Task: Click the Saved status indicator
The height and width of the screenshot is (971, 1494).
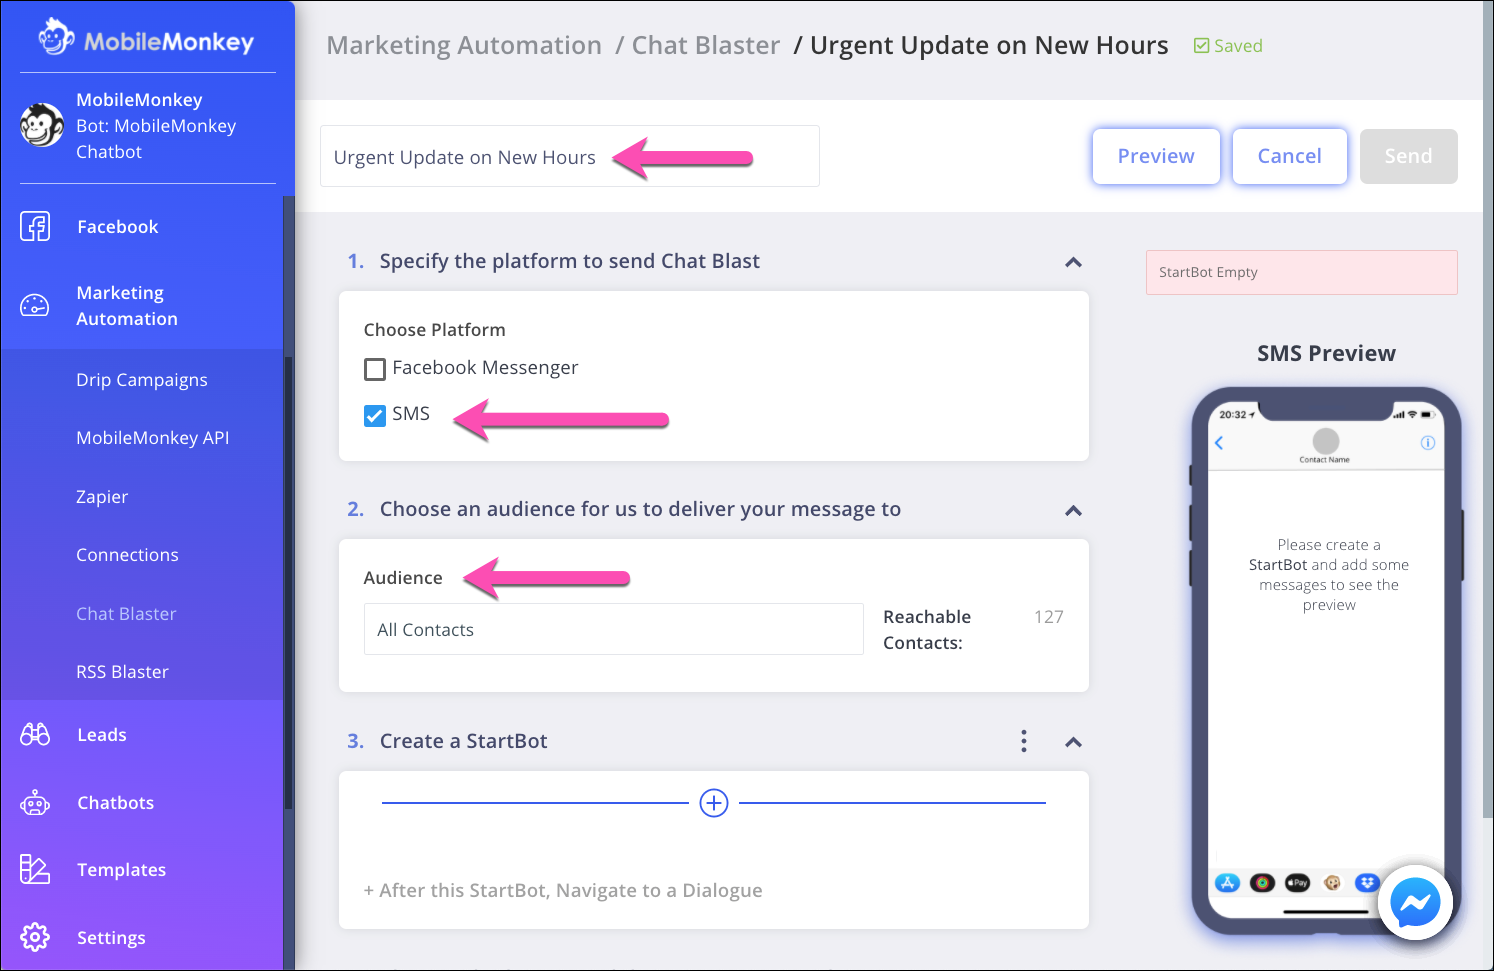Action: (x=1228, y=46)
